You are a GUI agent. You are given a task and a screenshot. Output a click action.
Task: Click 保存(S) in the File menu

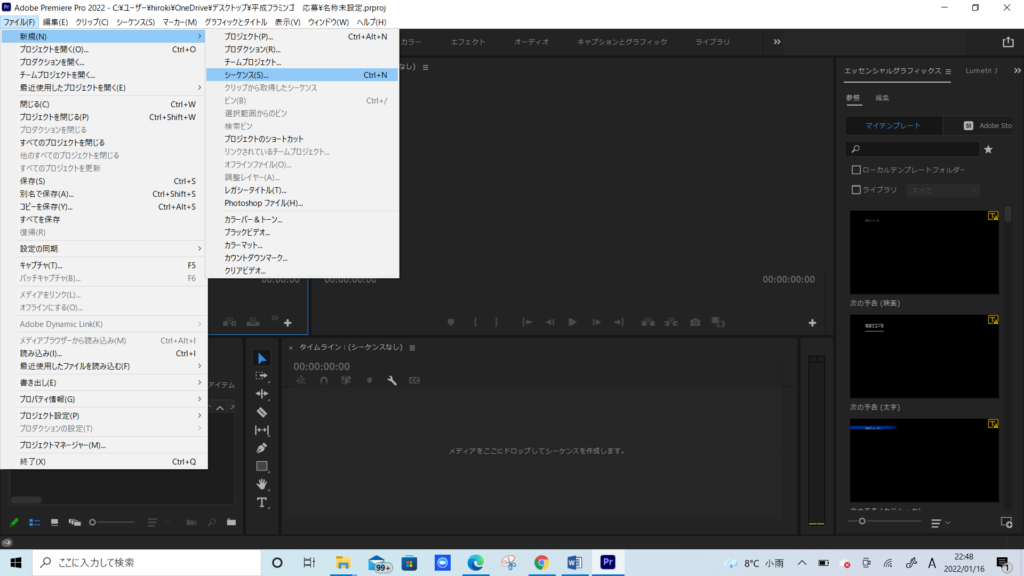point(104,181)
